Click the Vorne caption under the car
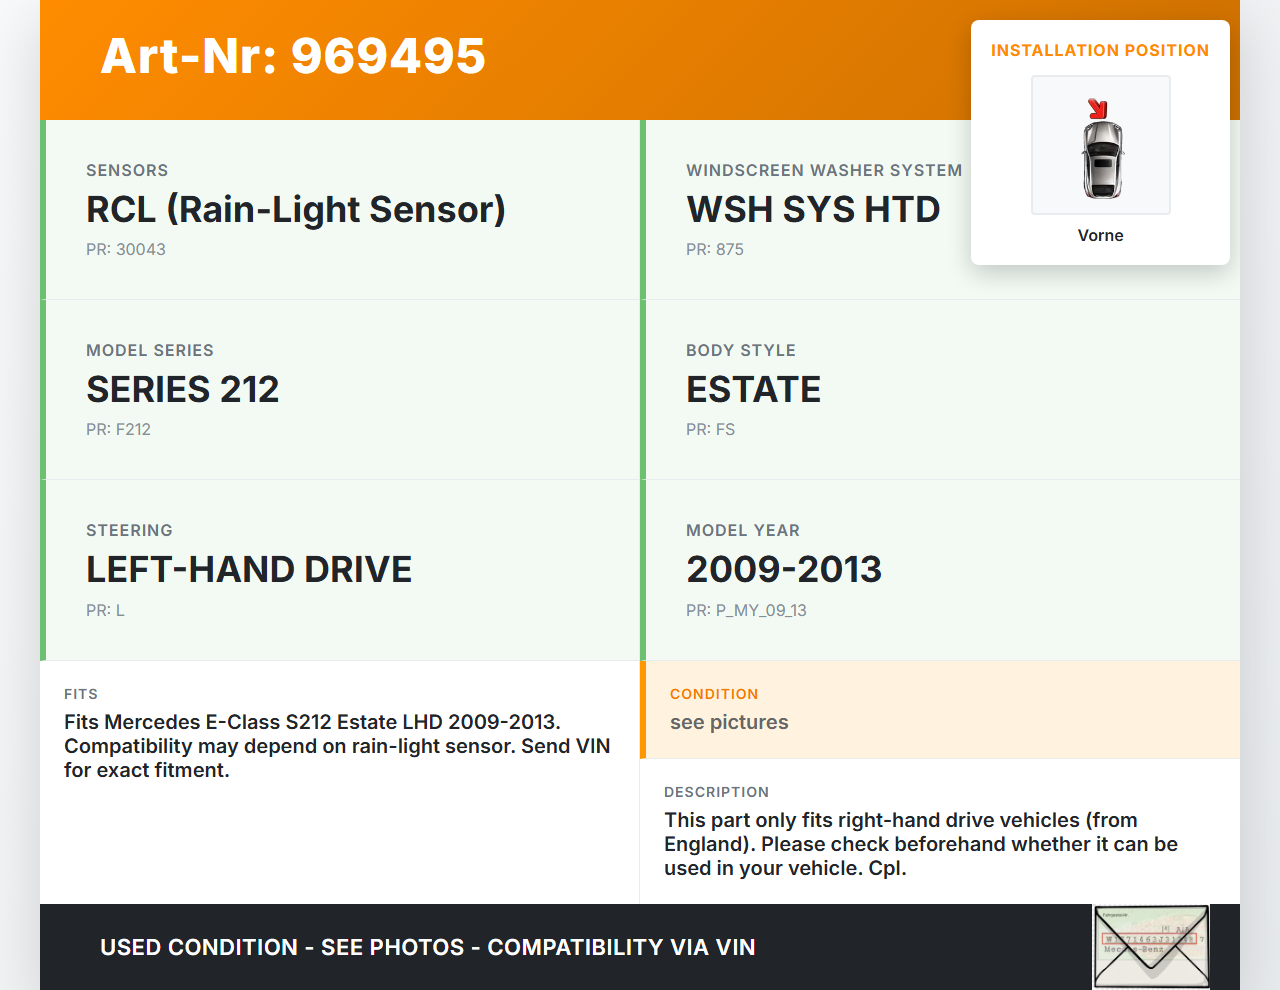 1101,235
